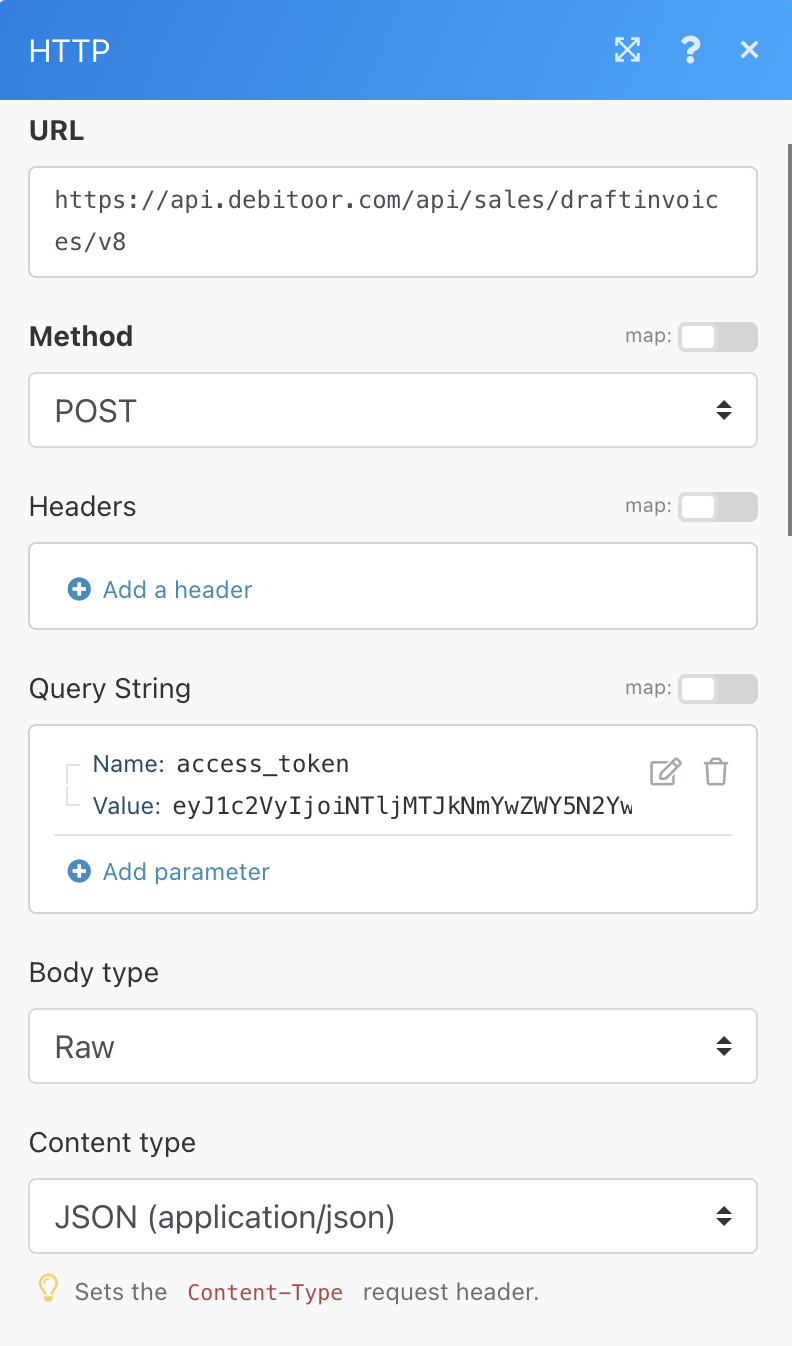Click the plus icon beside Add parameter
792x1346 pixels.
pyautogui.click(x=79, y=871)
